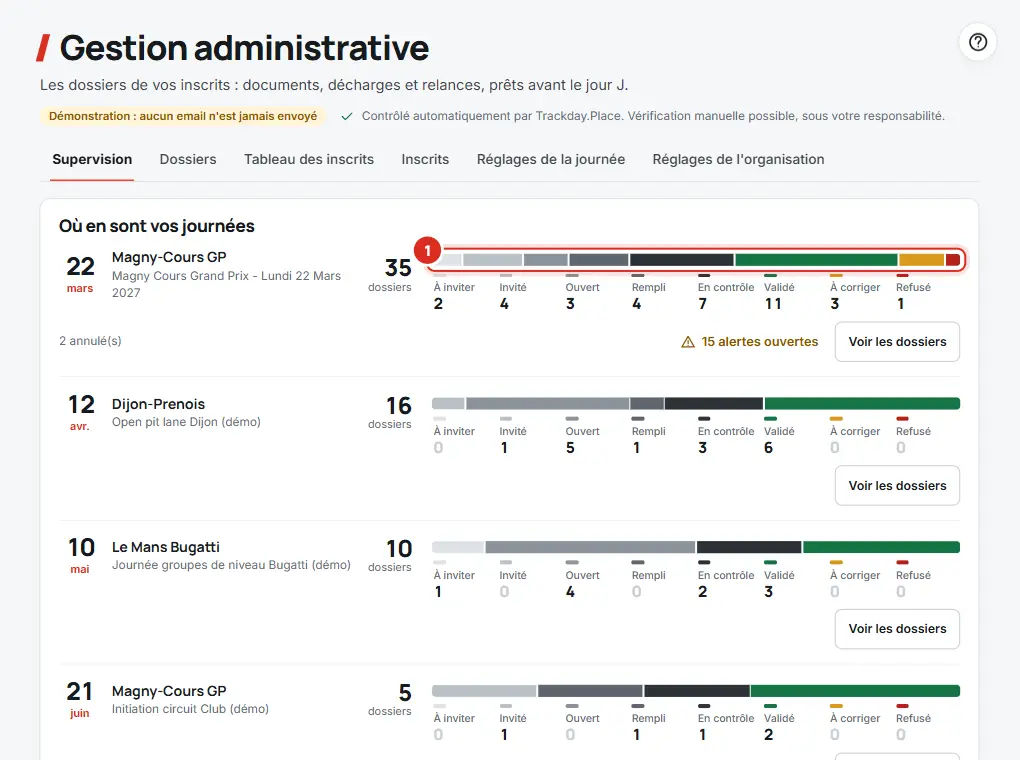Open the help question mark icon
The height and width of the screenshot is (760, 1020).
978,42
